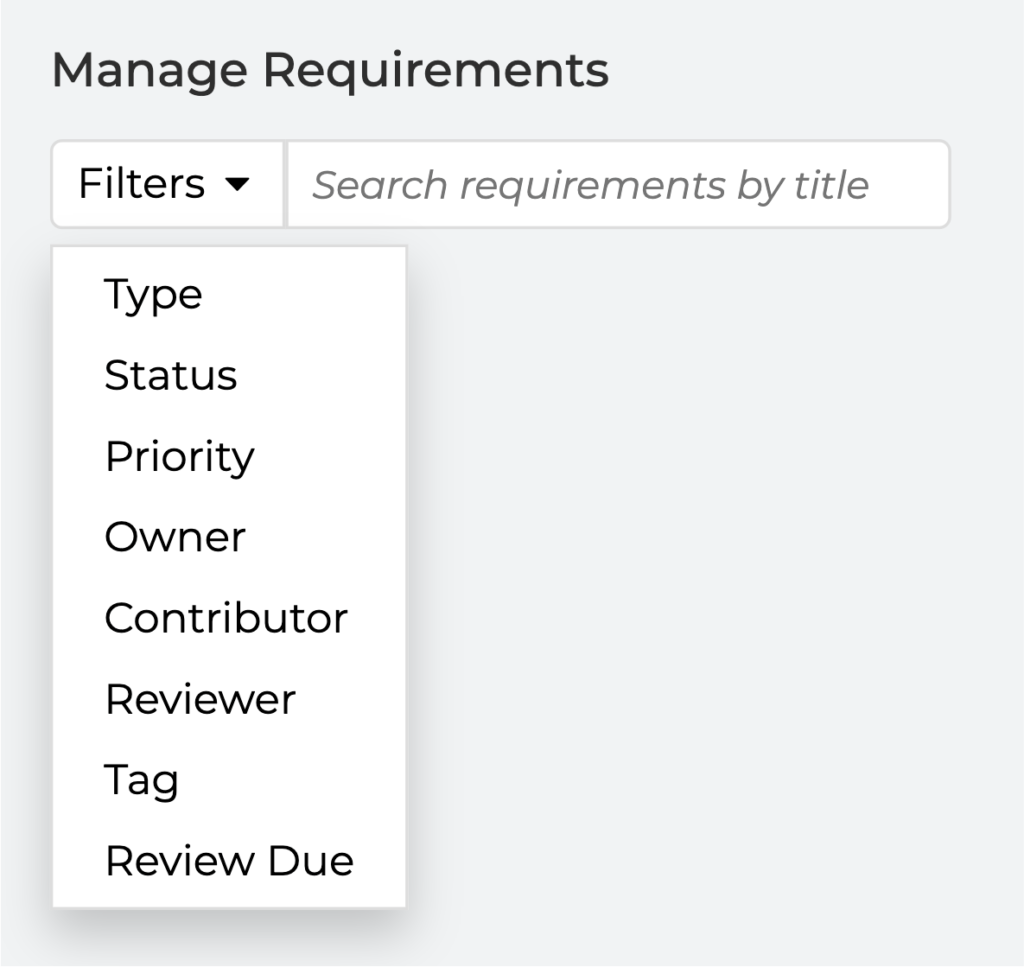Filter requirements by their status
This screenshot has height=967, width=1024.
click(x=229, y=375)
